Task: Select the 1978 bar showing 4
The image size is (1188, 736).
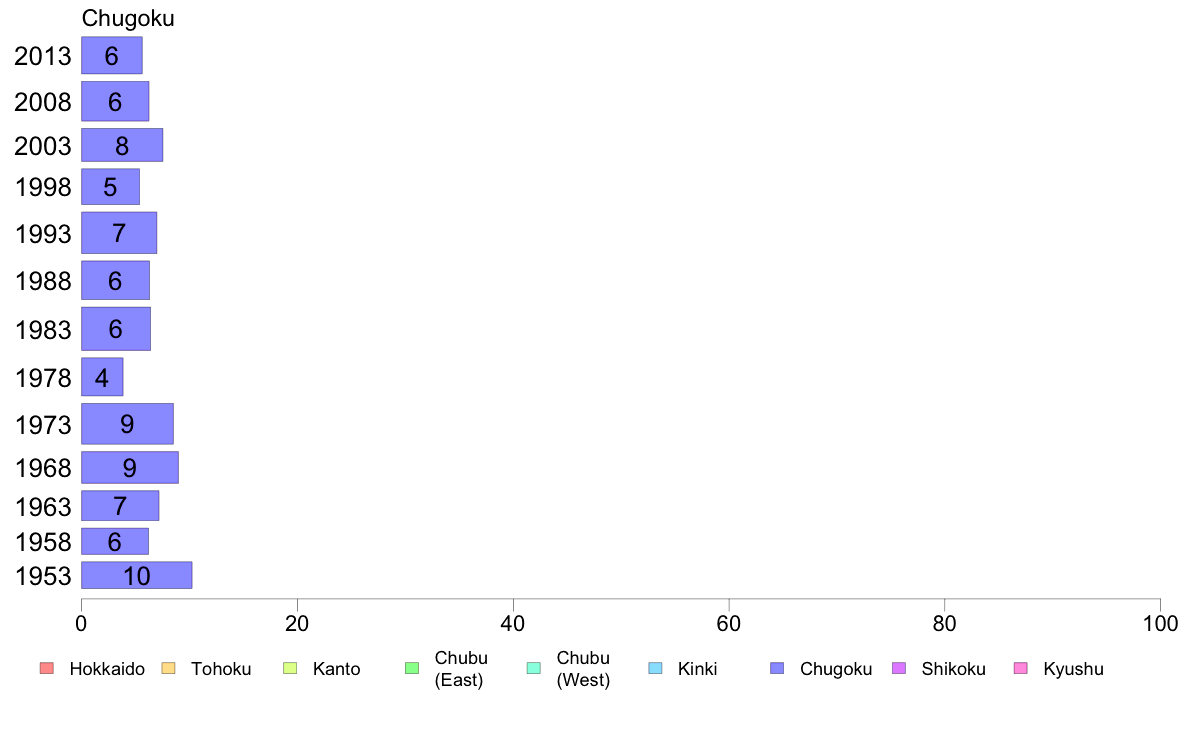Action: point(102,377)
